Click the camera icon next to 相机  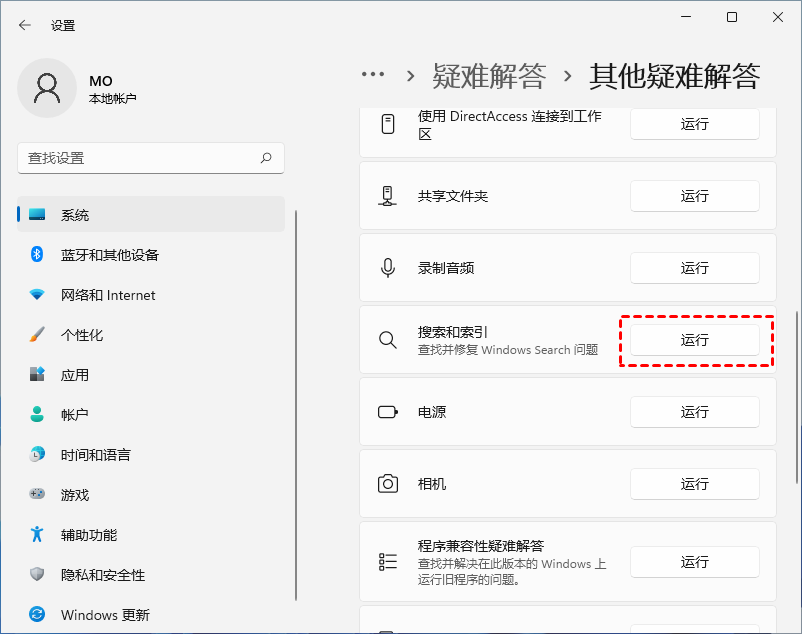click(387, 484)
